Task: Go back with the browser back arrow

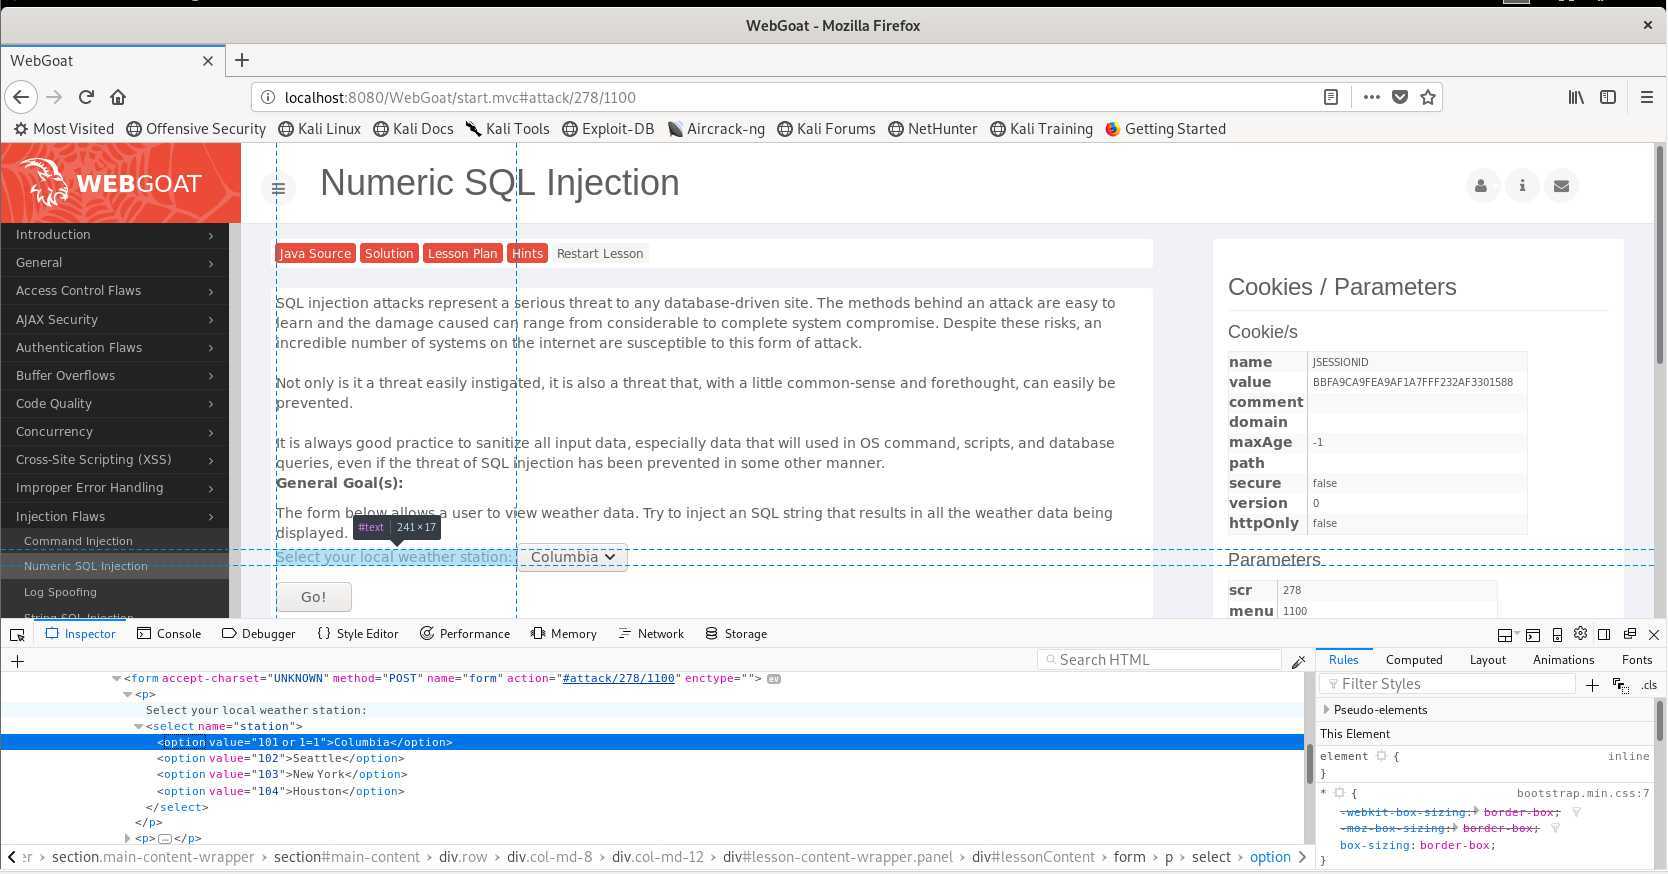Action: [21, 97]
